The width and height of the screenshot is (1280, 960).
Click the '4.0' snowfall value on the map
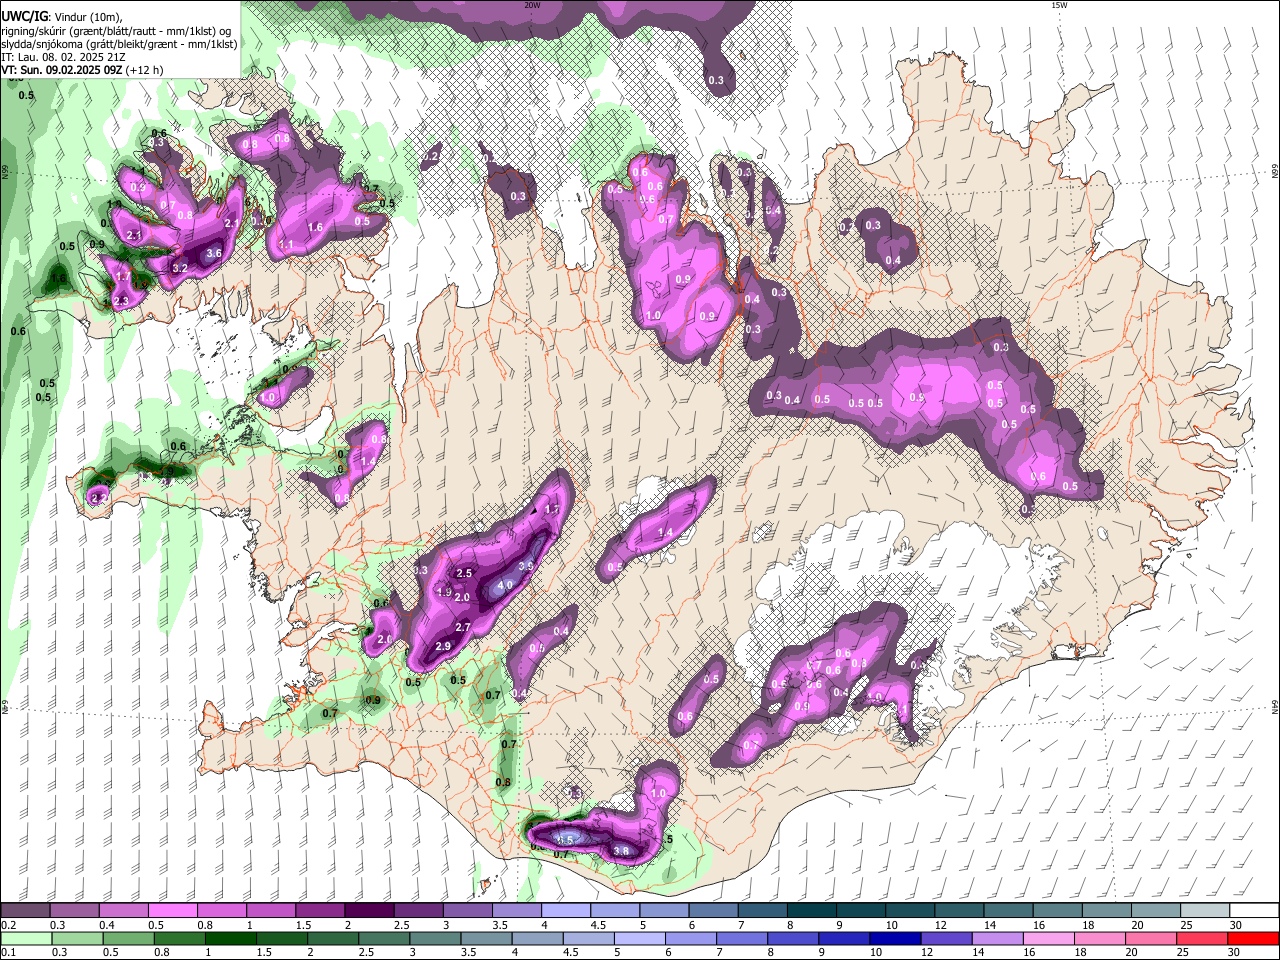click(505, 585)
